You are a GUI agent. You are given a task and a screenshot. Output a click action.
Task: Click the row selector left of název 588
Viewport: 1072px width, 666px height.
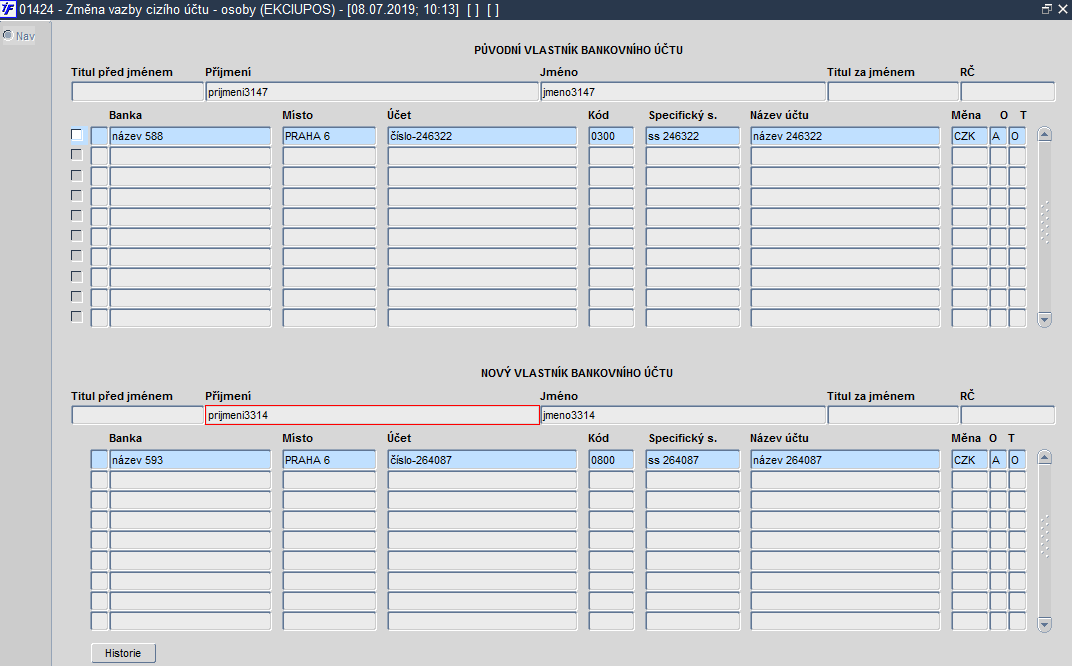100,136
